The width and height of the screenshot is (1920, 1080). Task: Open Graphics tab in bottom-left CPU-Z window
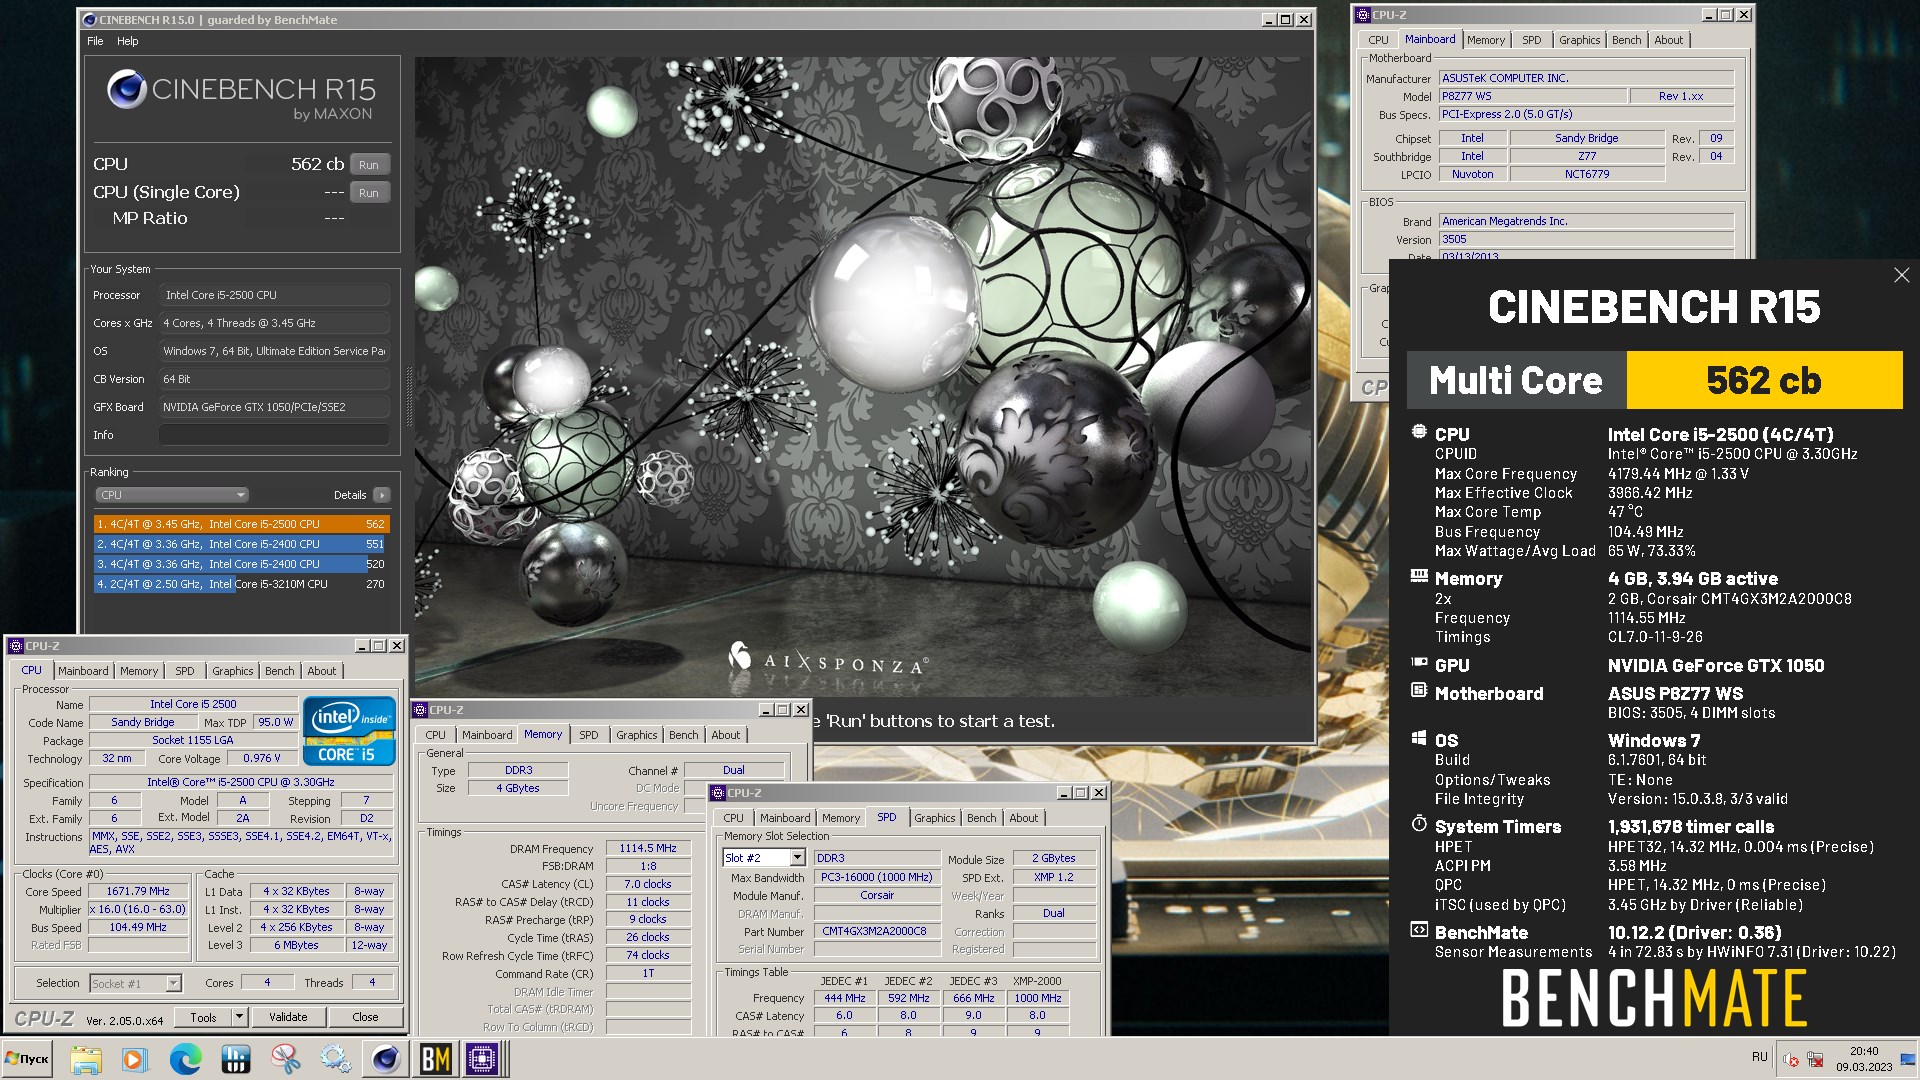tap(233, 671)
